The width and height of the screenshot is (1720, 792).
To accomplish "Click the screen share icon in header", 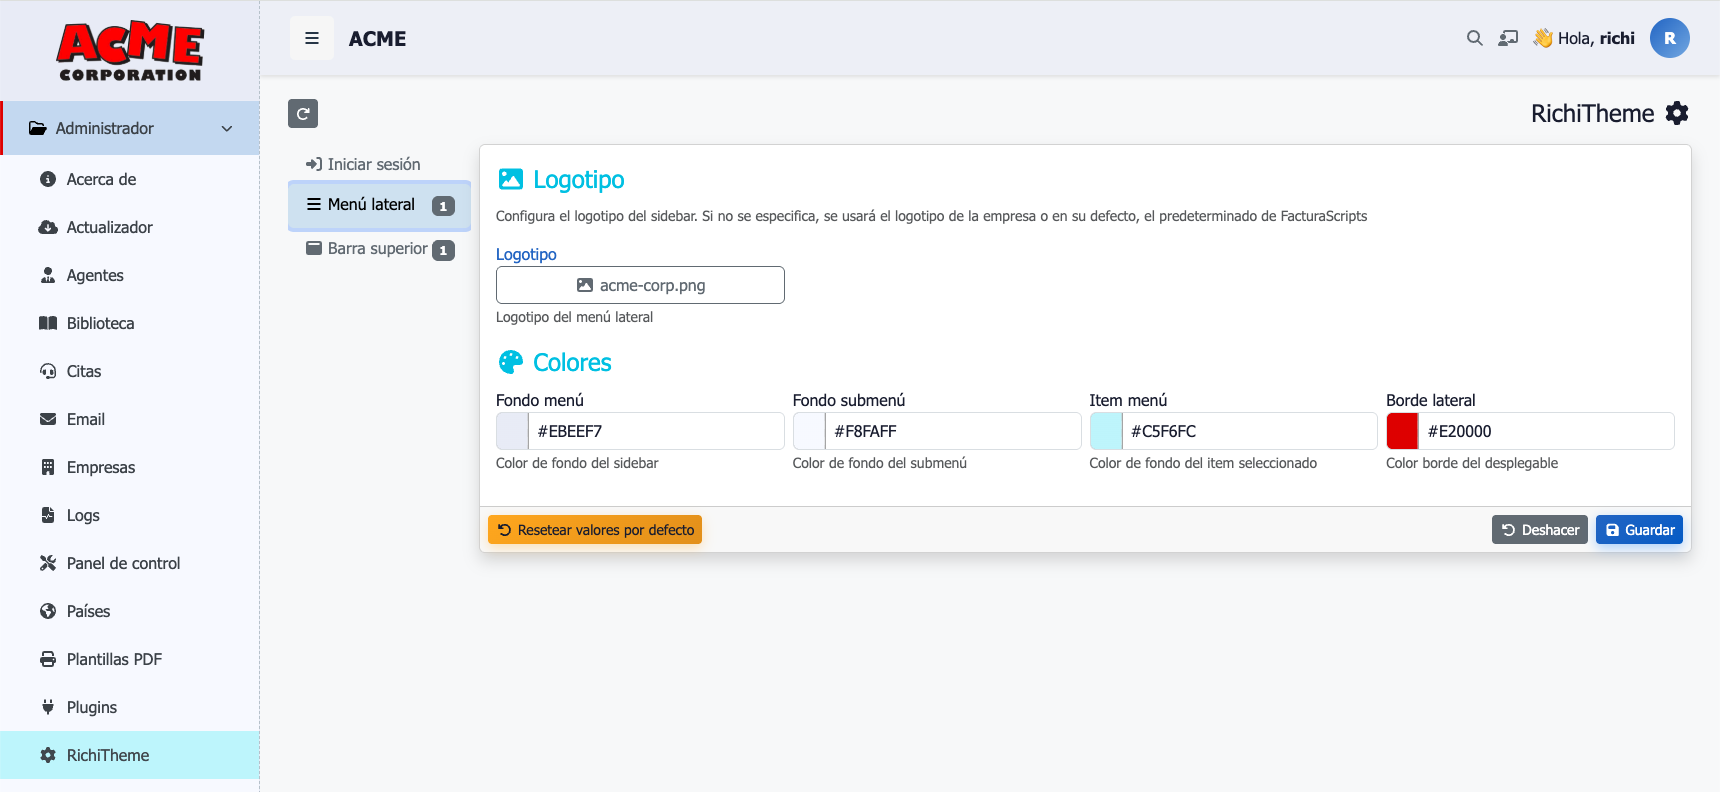I will [x=1508, y=38].
